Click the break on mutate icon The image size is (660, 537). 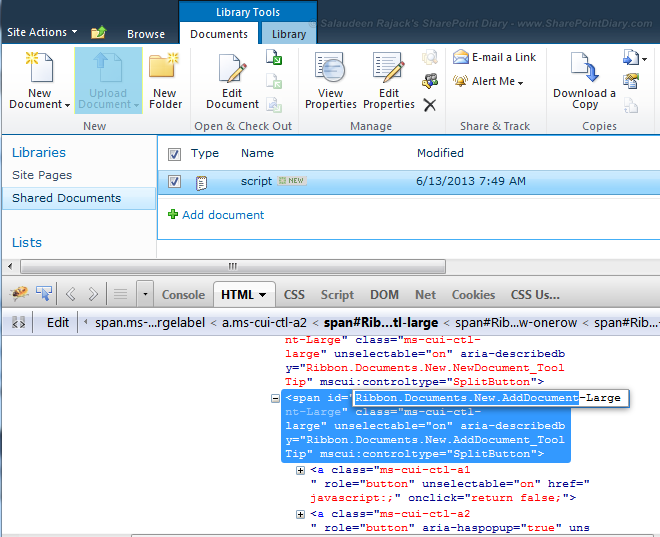pyautogui.click(x=18, y=323)
